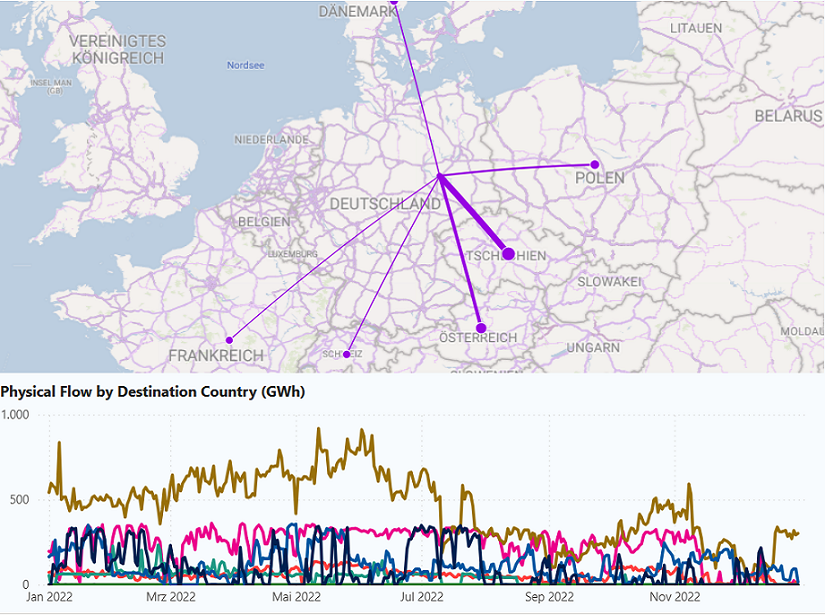
Task: Click the Germany origin hub of flows
Action: pos(440,177)
